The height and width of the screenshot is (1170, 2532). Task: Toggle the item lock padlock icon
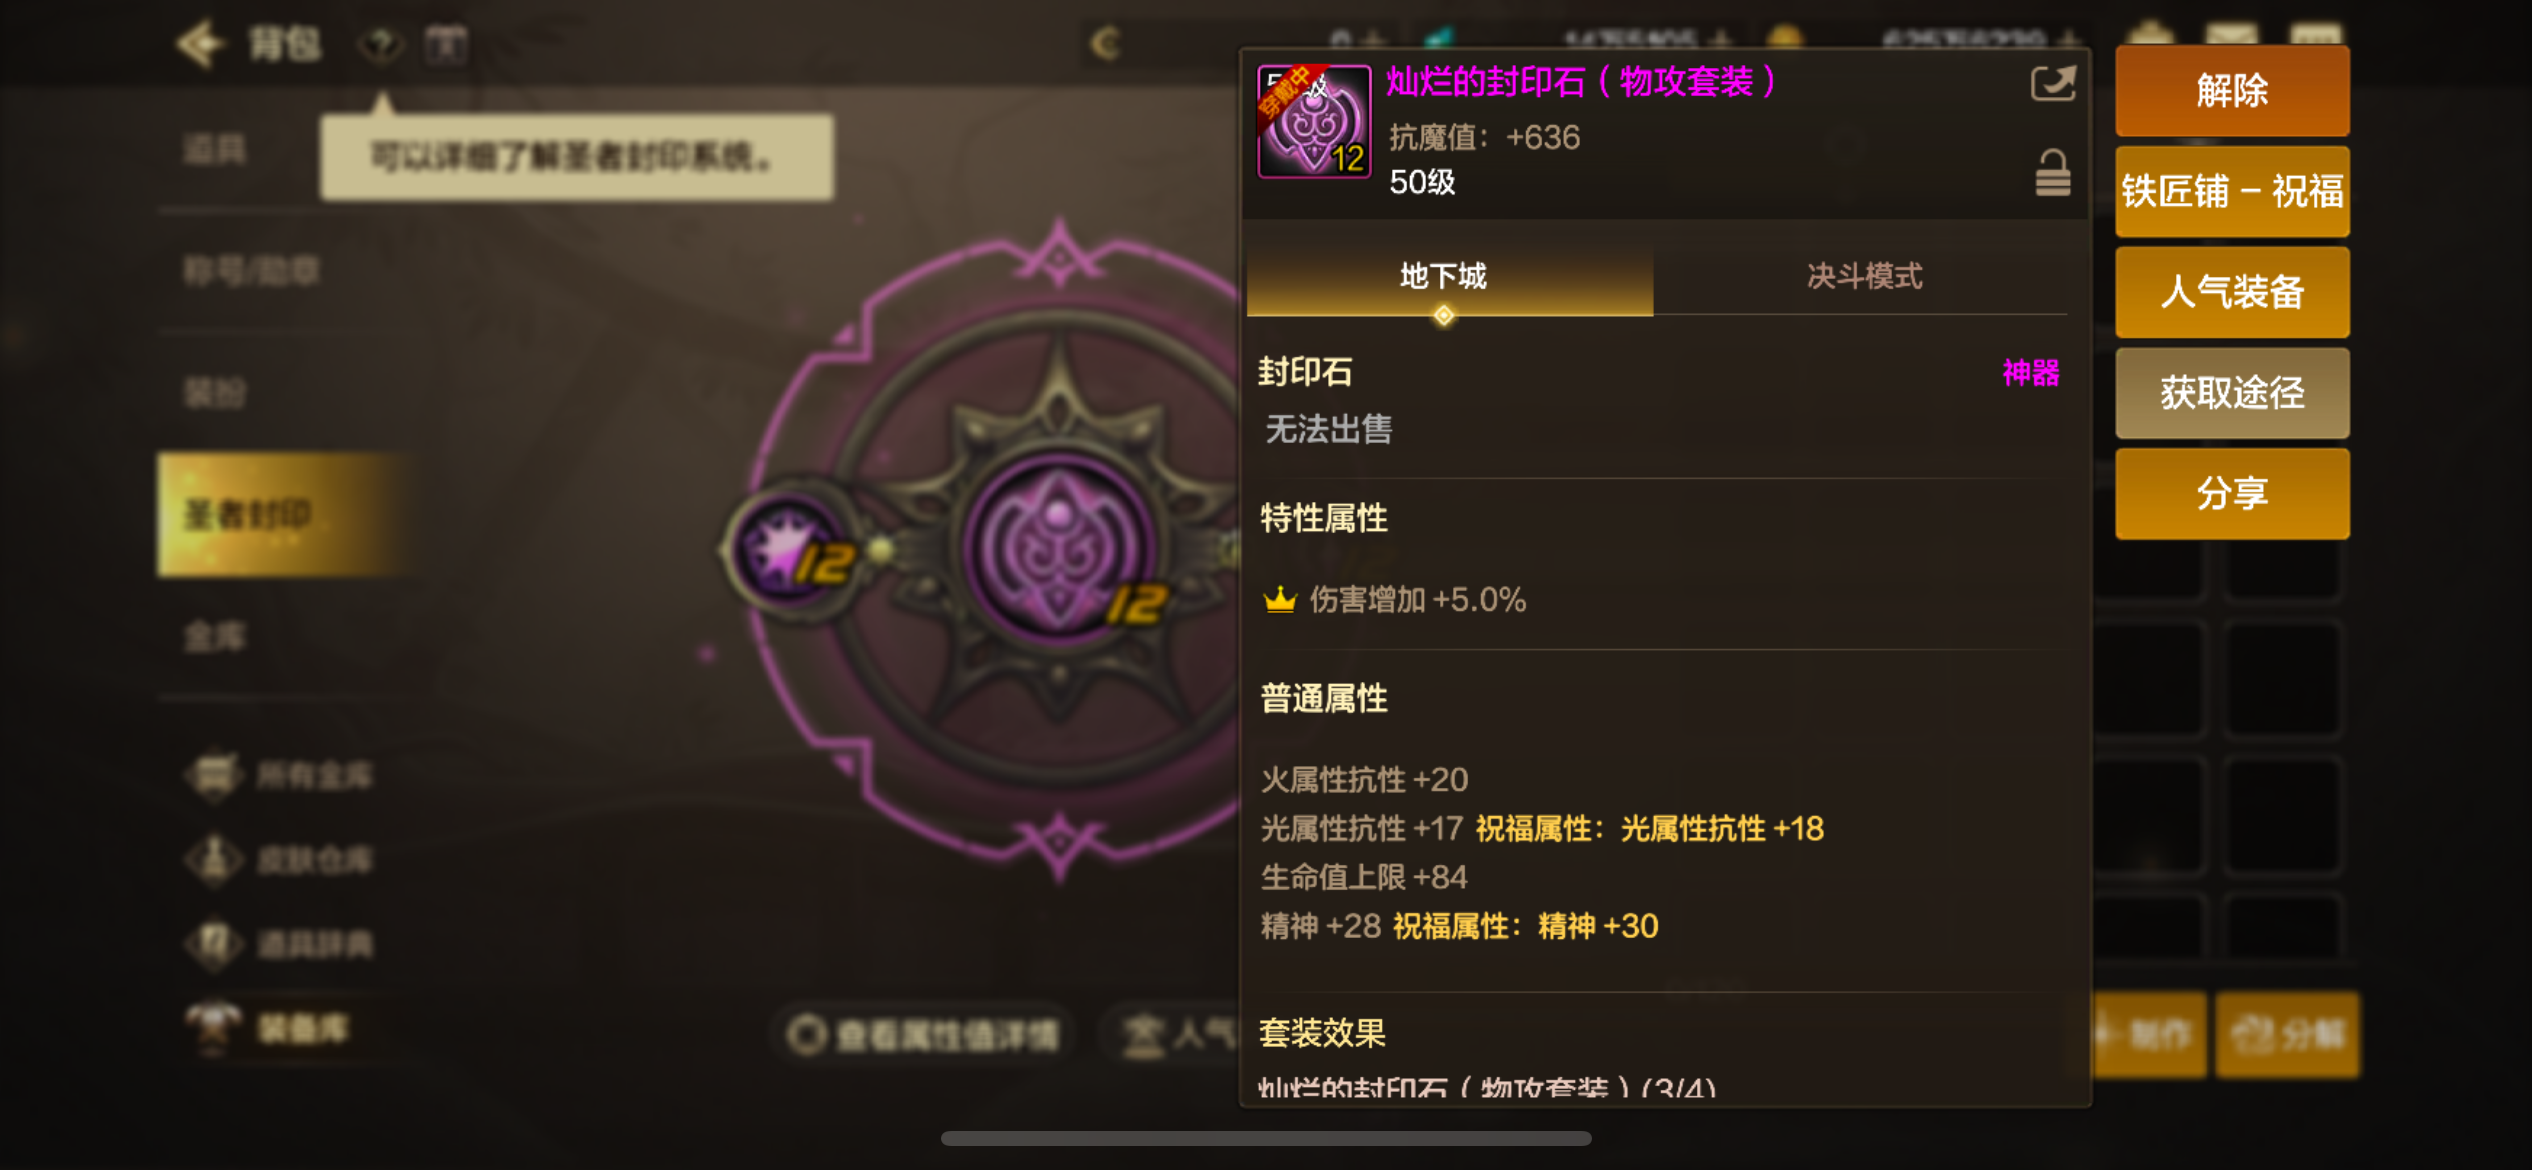(x=2053, y=173)
